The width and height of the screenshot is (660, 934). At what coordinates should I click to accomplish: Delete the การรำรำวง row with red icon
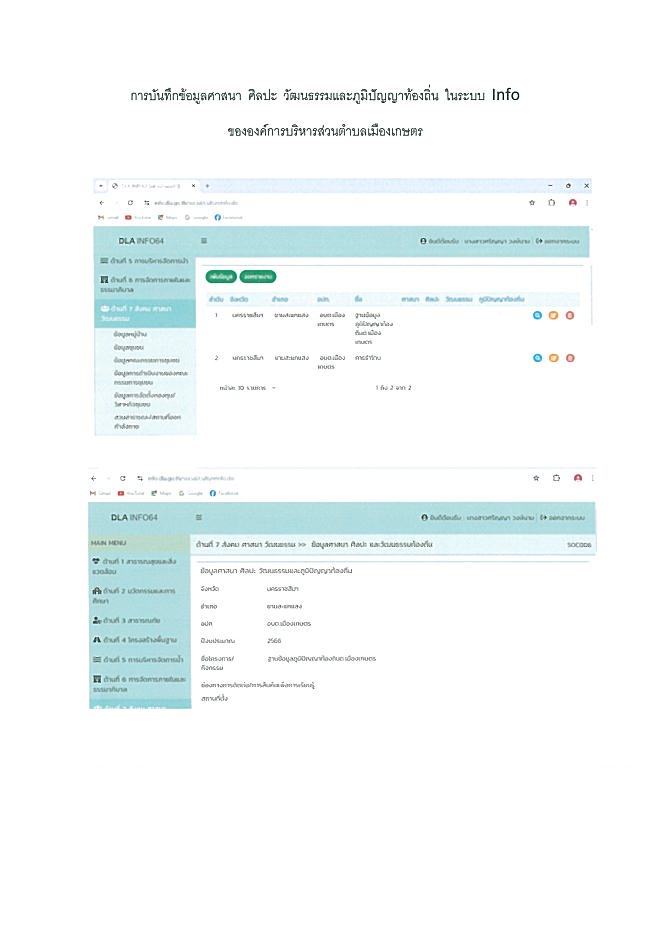point(569,357)
